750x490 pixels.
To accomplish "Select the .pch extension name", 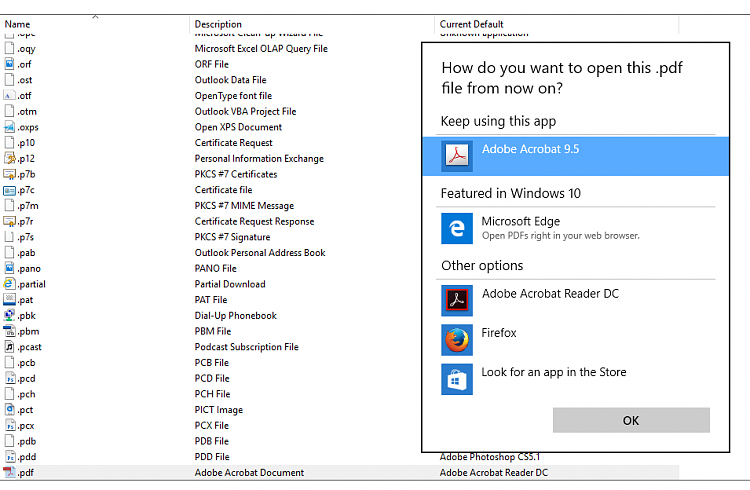I will point(26,394).
